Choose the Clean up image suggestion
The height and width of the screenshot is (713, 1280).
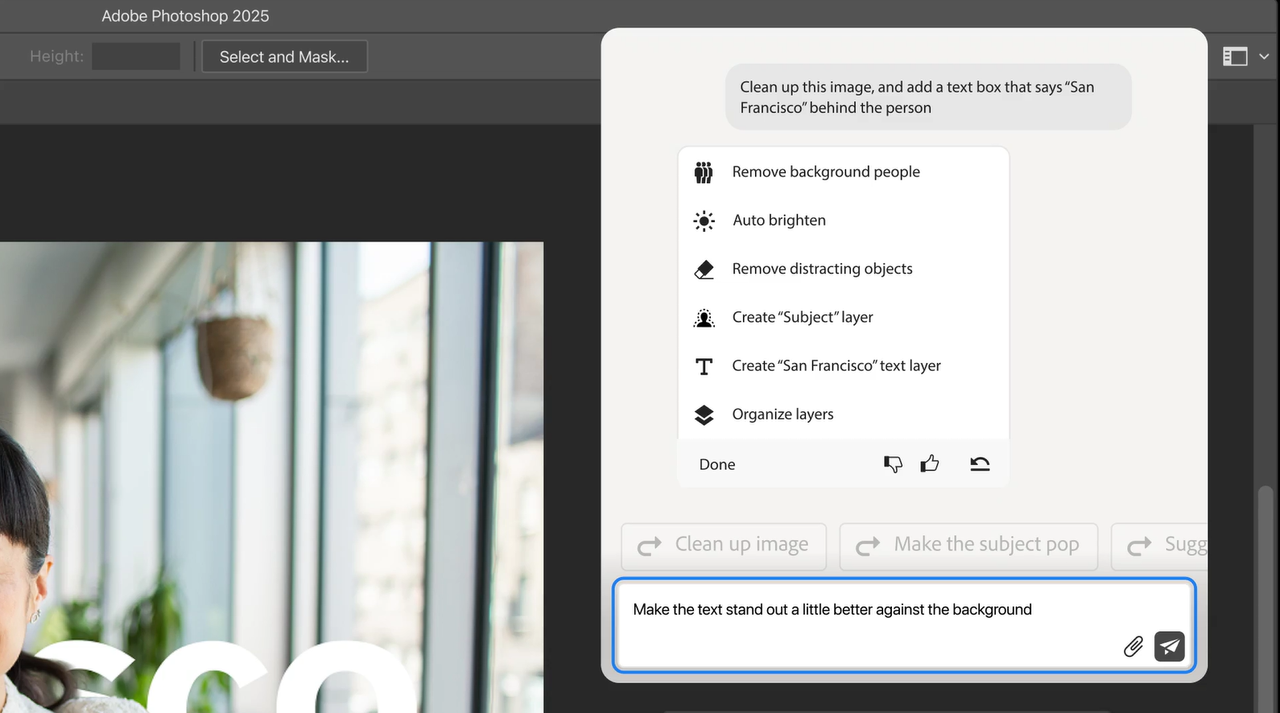(724, 546)
